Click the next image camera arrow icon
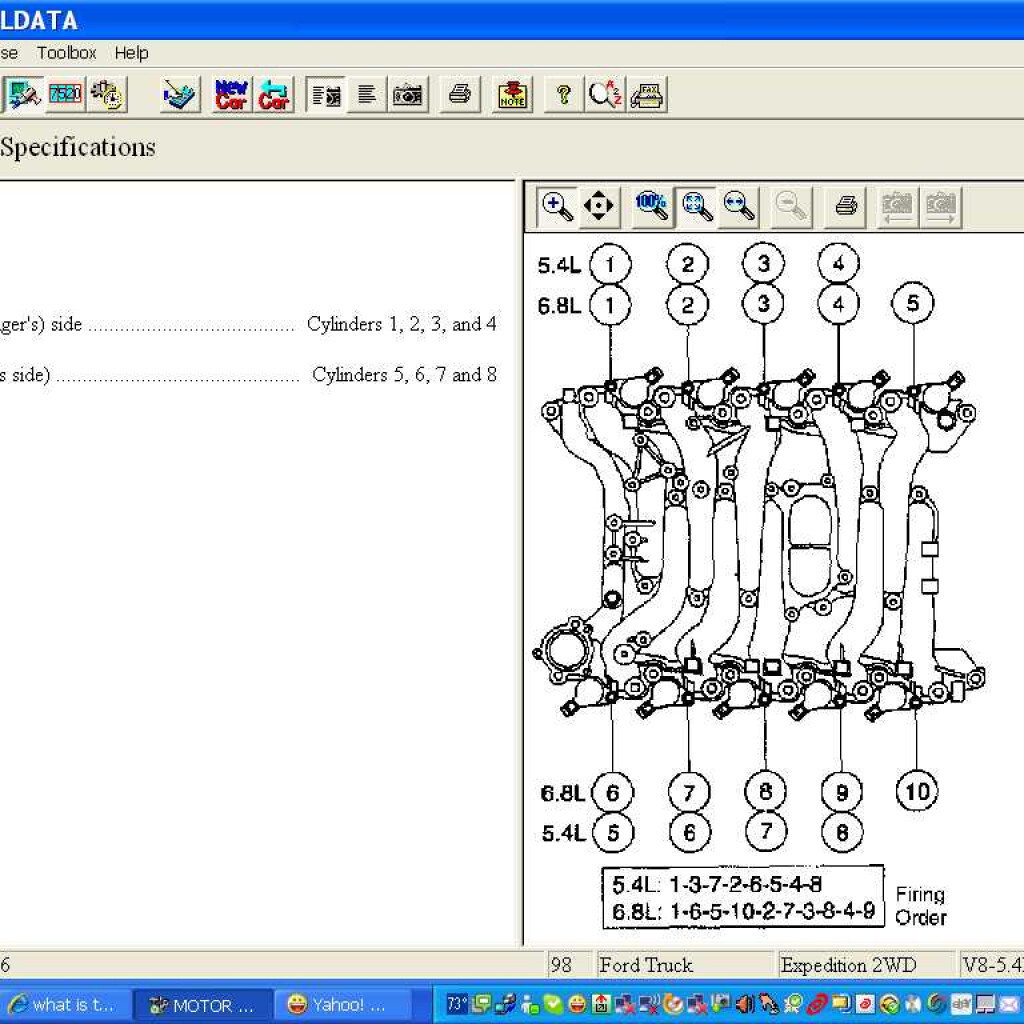1024x1024 pixels. [x=940, y=206]
